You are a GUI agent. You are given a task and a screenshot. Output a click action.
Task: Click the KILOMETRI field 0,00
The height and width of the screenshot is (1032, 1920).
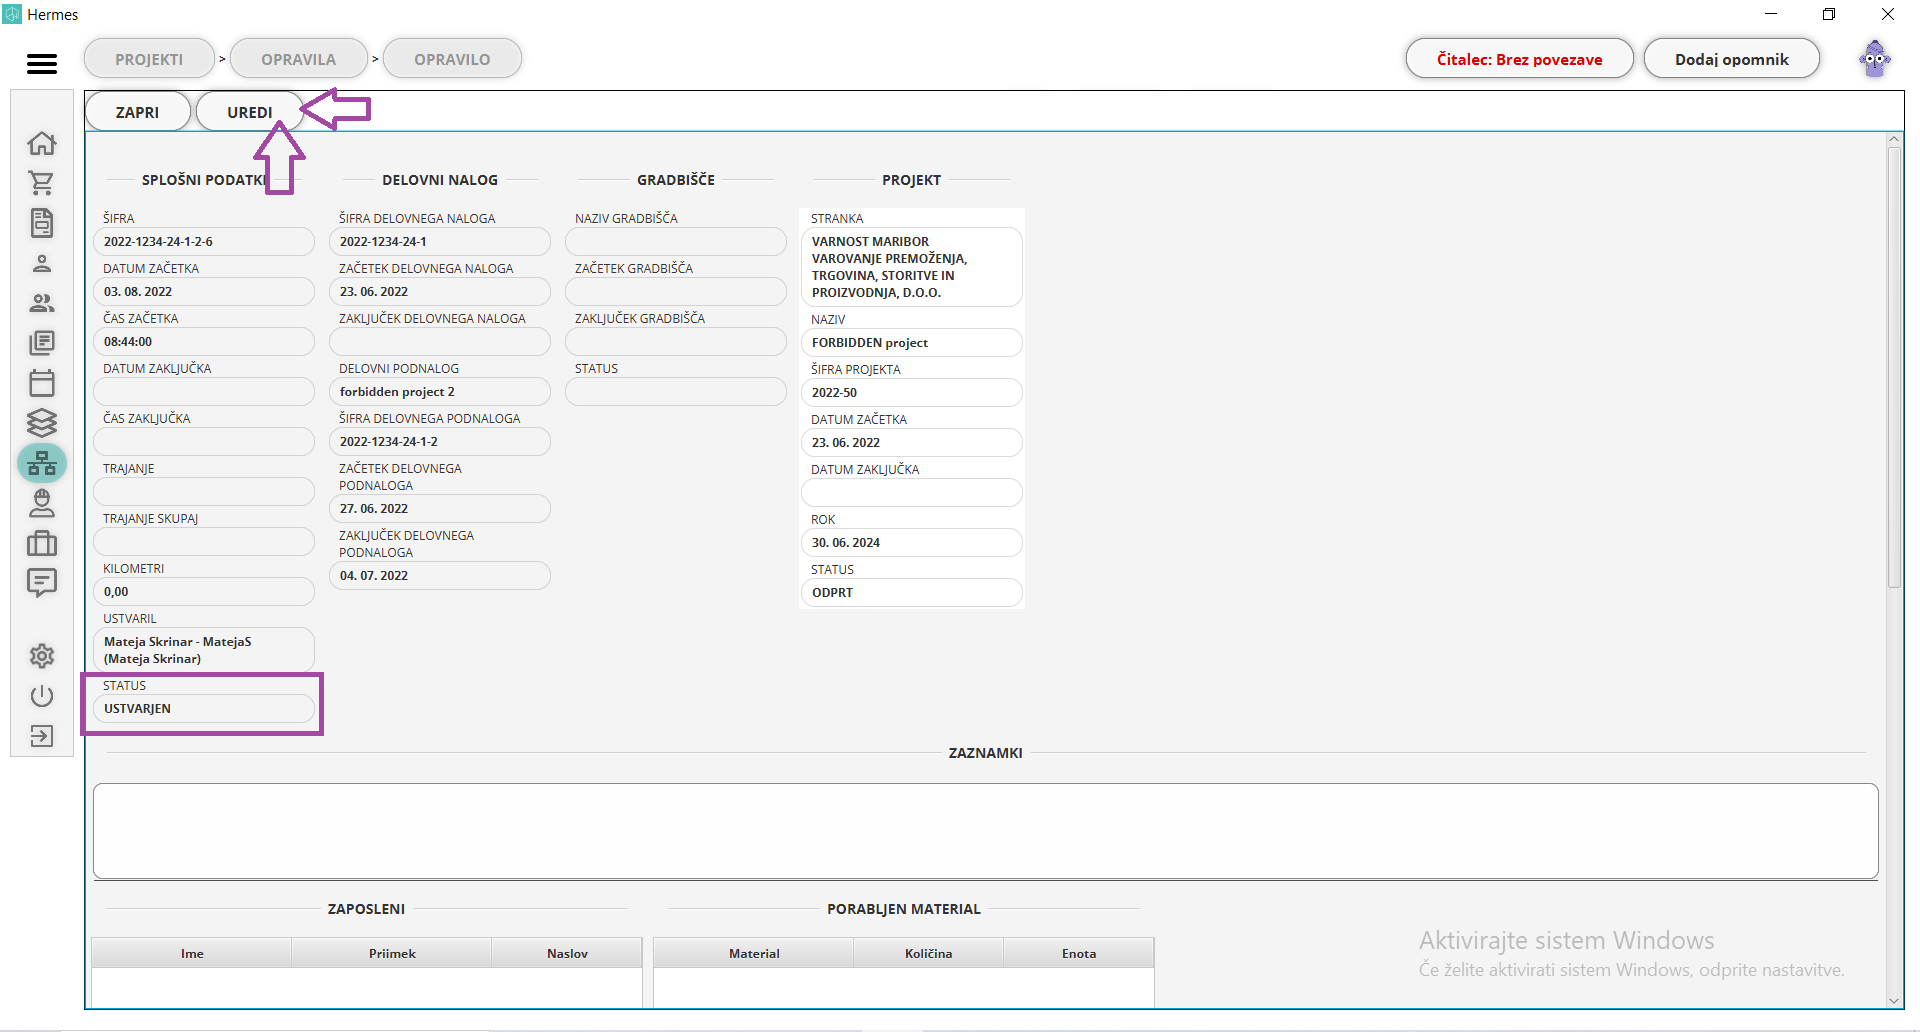[x=204, y=592]
